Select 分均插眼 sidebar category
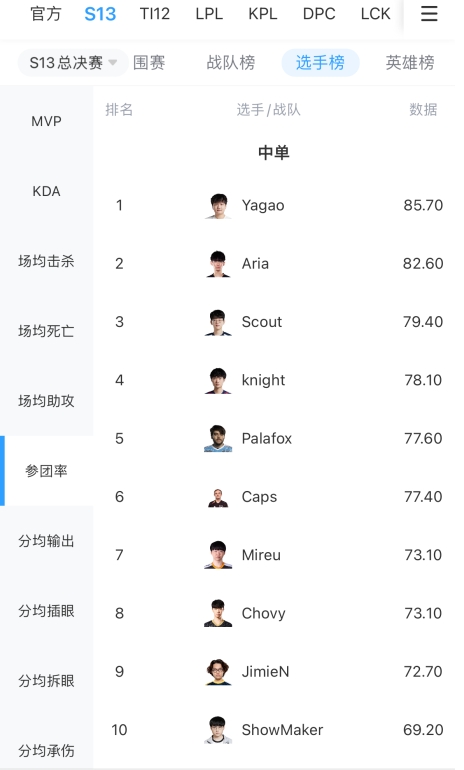Screen dimensions: 464x770 (47, 611)
